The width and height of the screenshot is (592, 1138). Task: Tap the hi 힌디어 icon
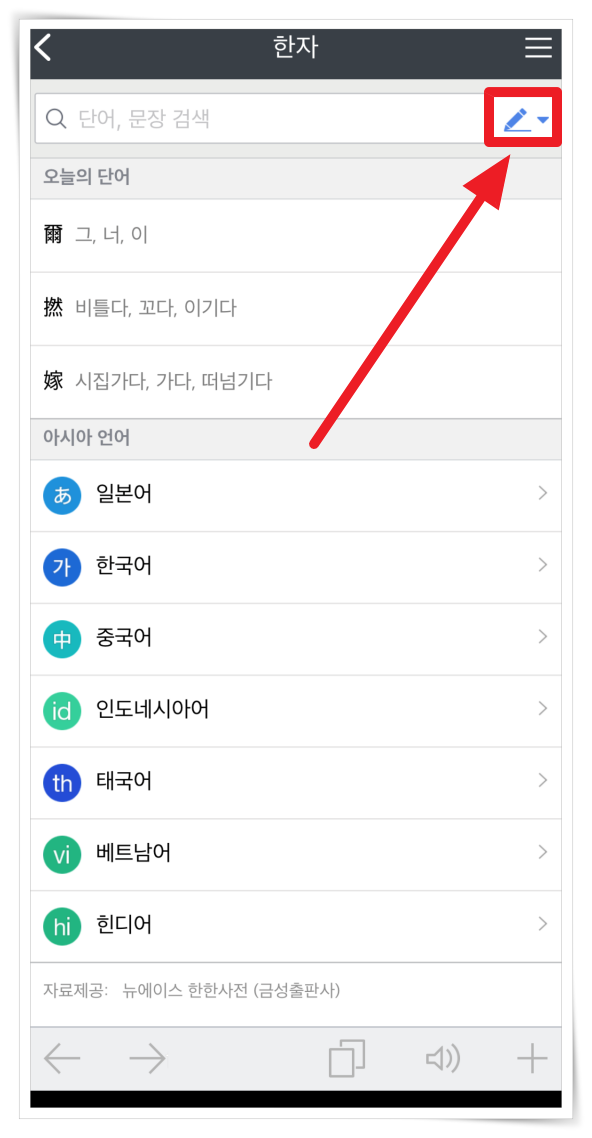62,925
